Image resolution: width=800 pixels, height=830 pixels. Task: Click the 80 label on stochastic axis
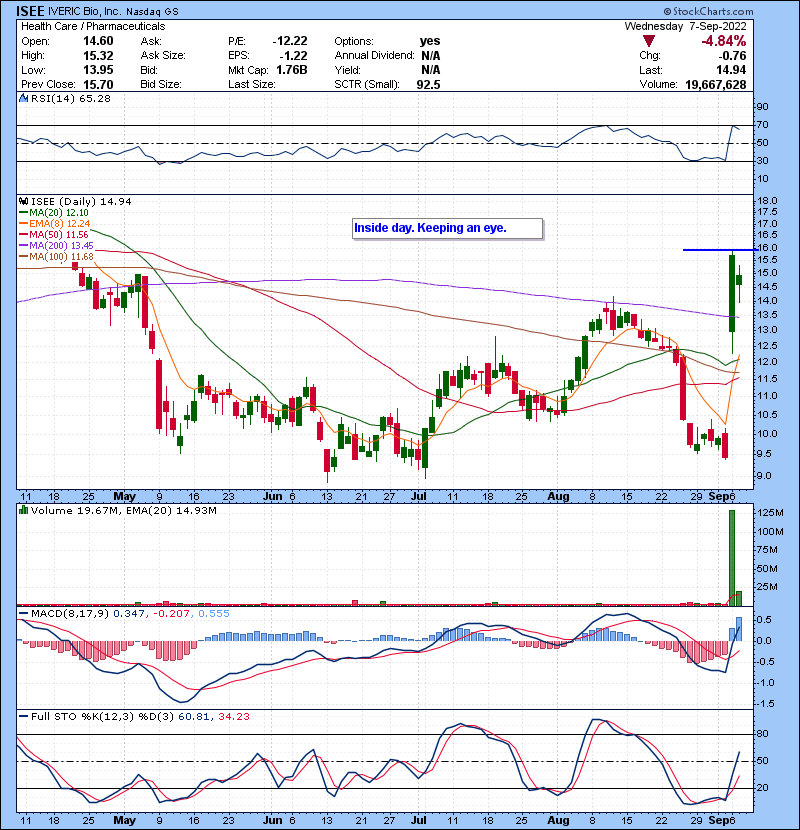pos(762,734)
